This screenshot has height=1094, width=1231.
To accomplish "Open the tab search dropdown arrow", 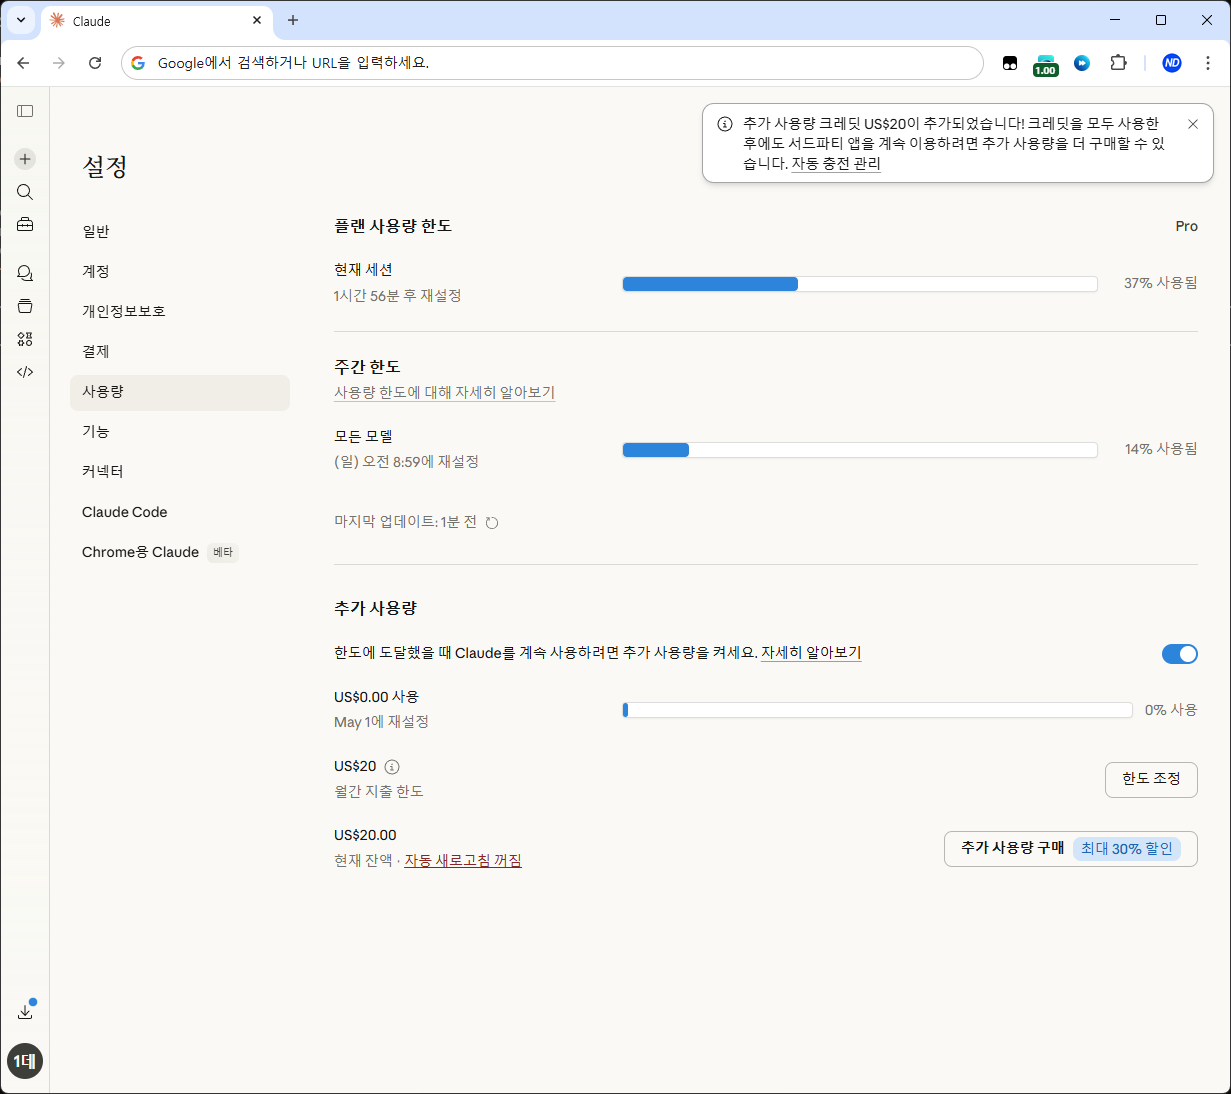I will pyautogui.click(x=20, y=20).
